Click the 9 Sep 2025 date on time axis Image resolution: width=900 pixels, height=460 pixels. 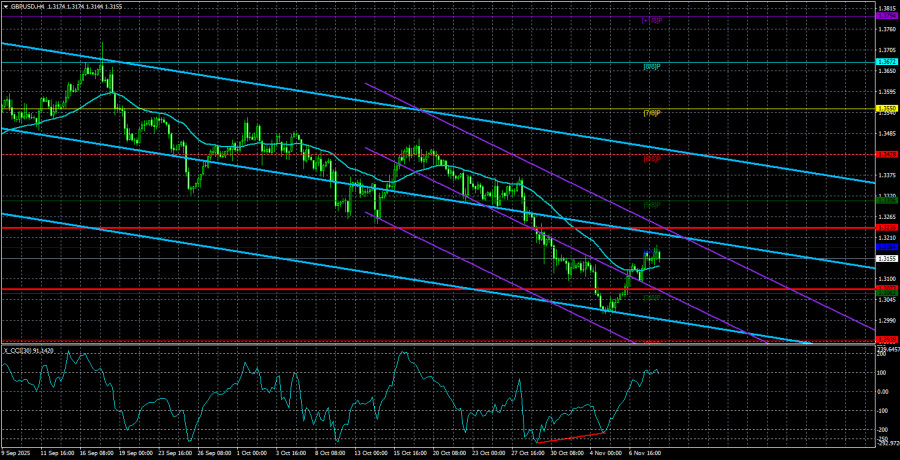(19, 453)
